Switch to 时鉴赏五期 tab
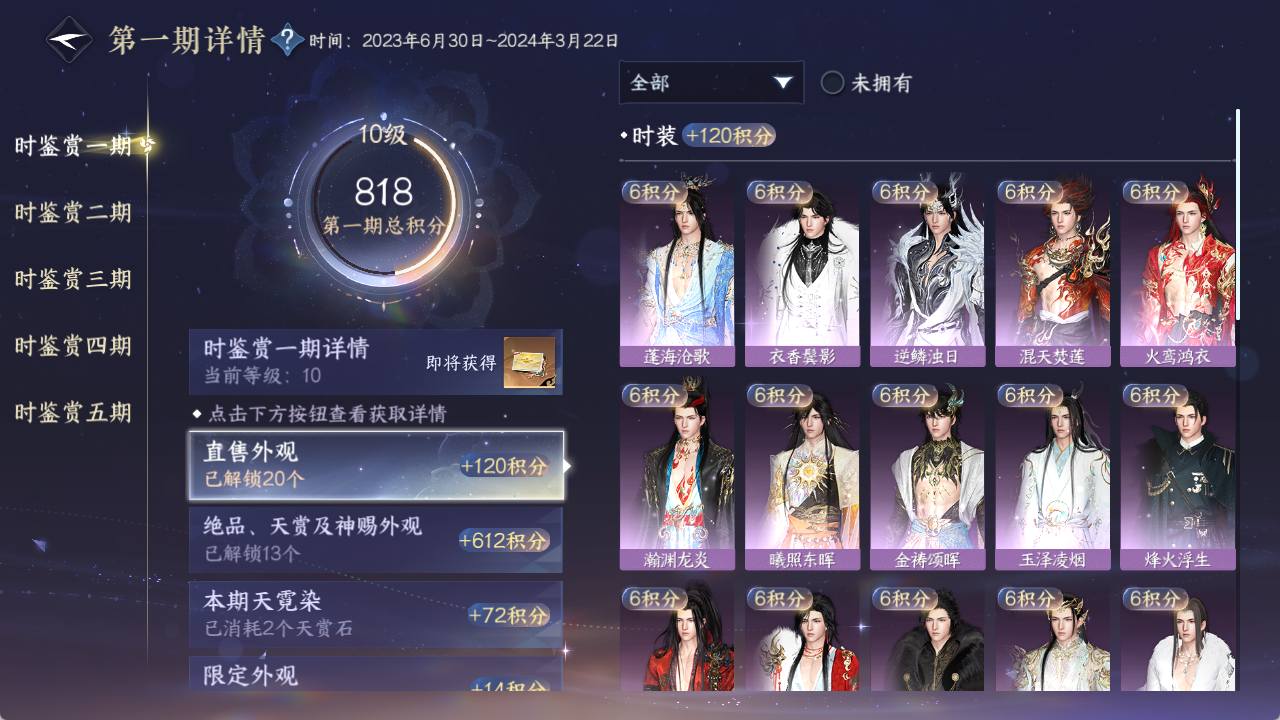 click(x=73, y=412)
